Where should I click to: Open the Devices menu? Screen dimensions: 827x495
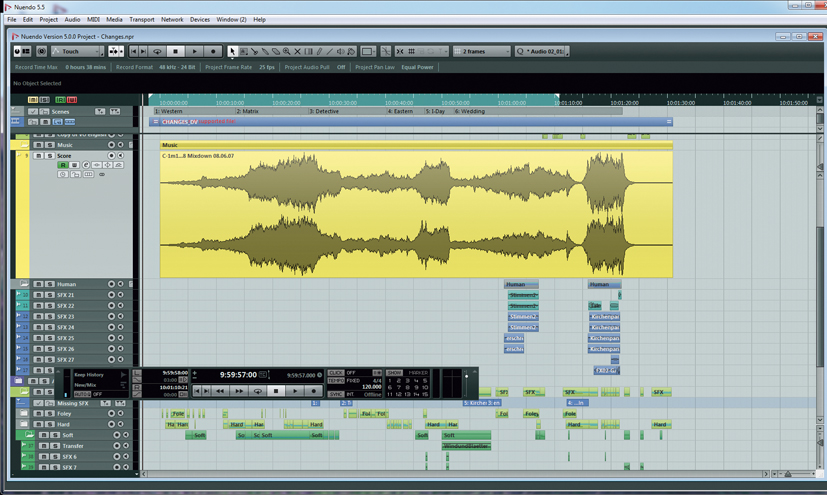click(200, 20)
